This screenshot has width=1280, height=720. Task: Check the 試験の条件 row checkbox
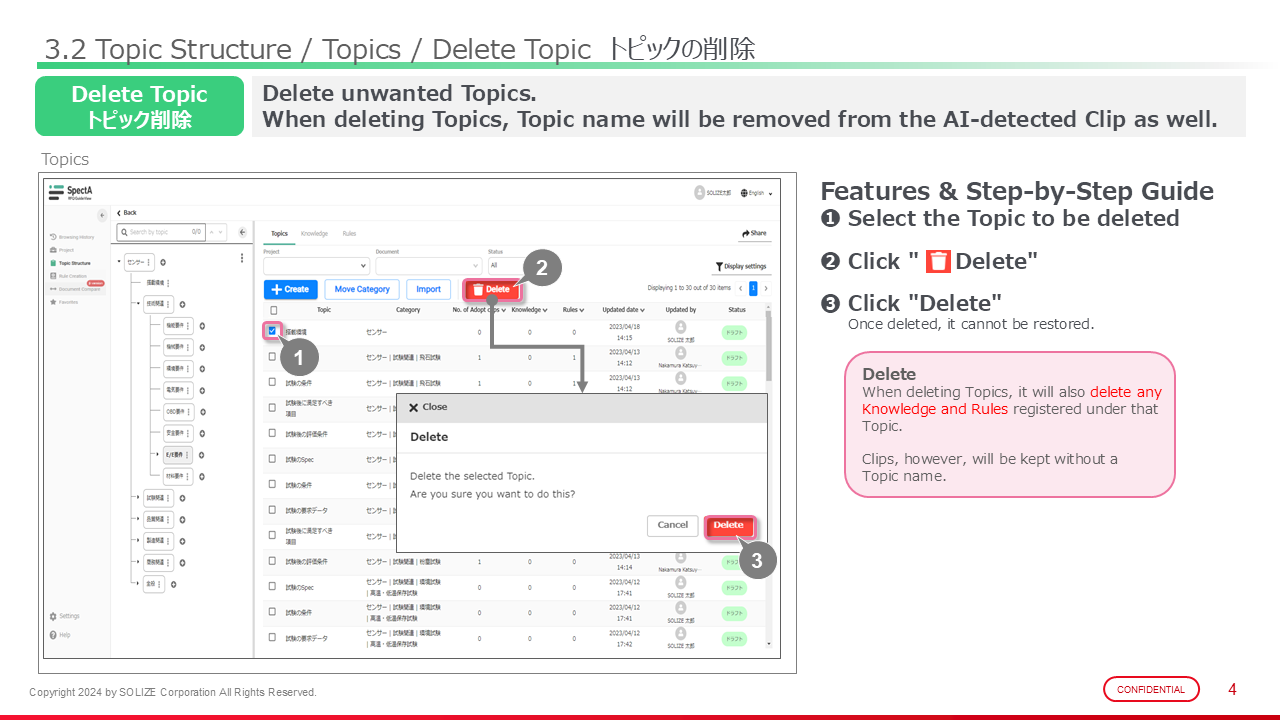click(x=272, y=382)
